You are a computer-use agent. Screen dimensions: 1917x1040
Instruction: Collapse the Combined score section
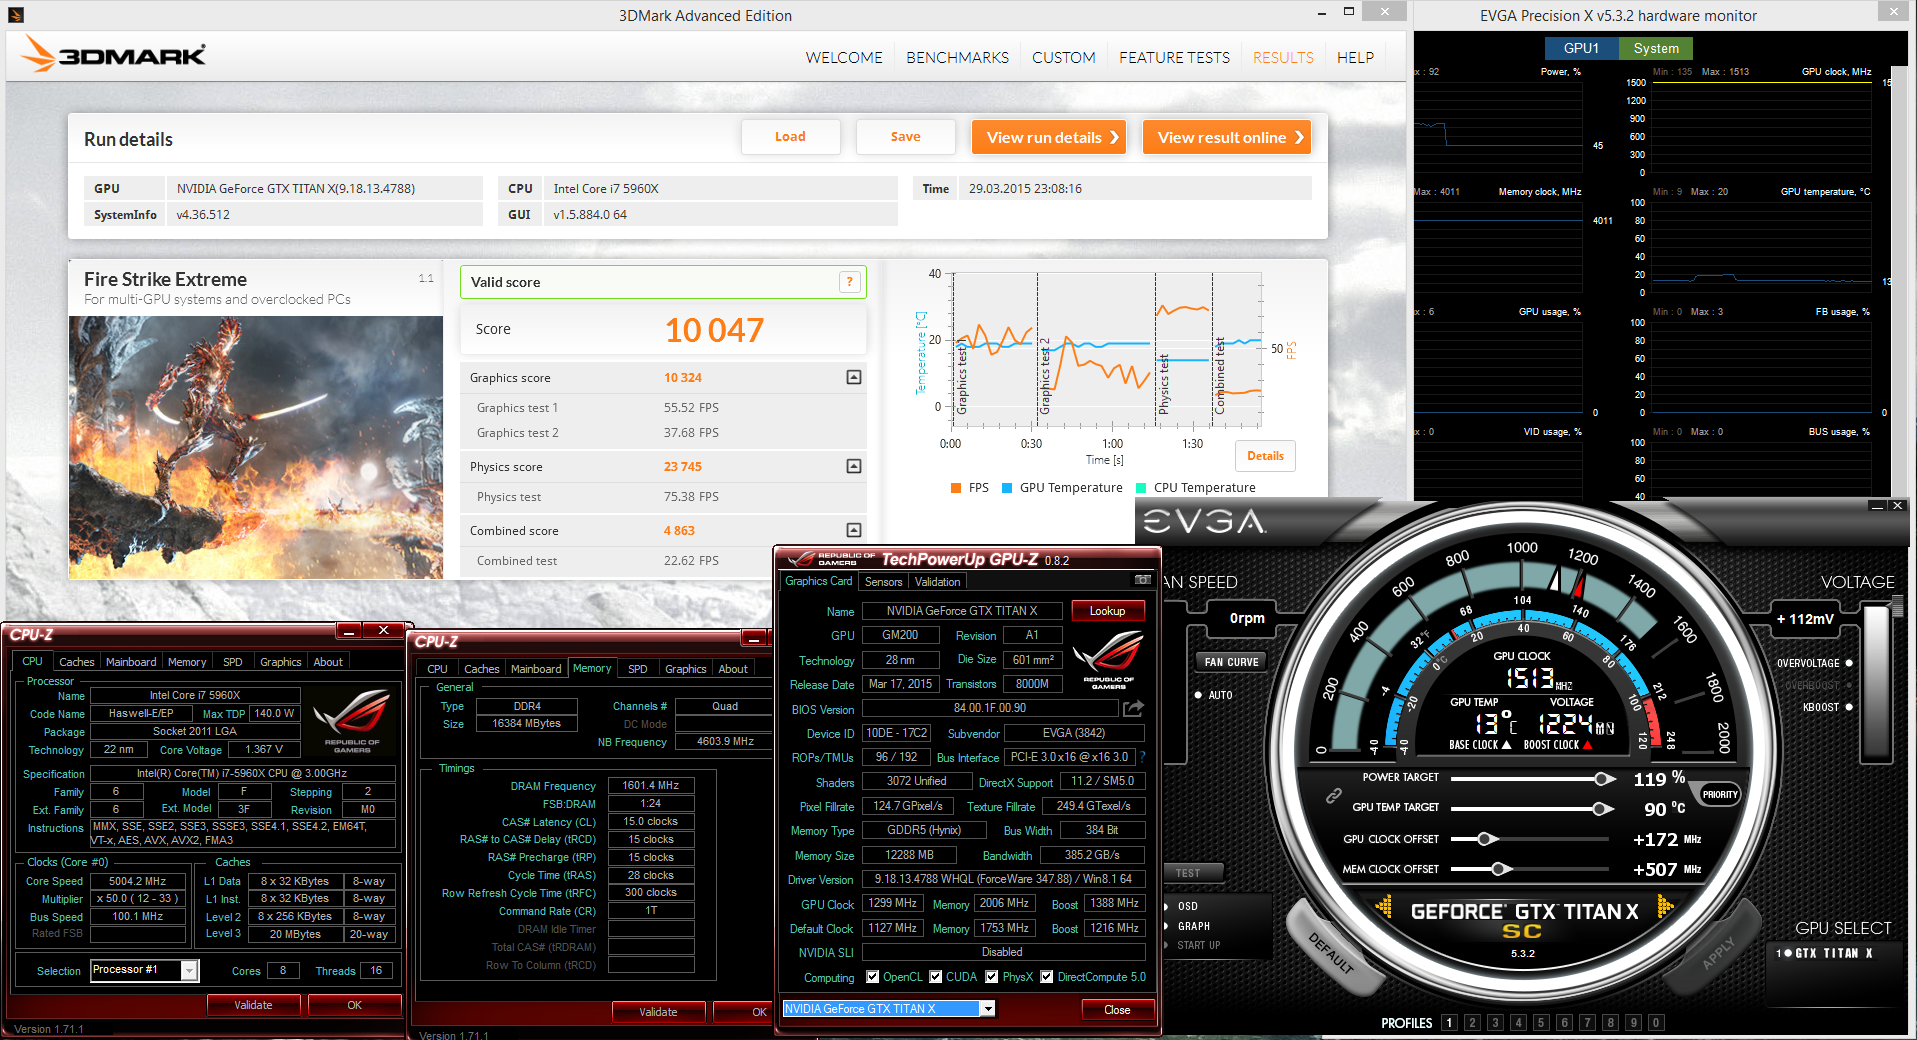click(x=854, y=530)
